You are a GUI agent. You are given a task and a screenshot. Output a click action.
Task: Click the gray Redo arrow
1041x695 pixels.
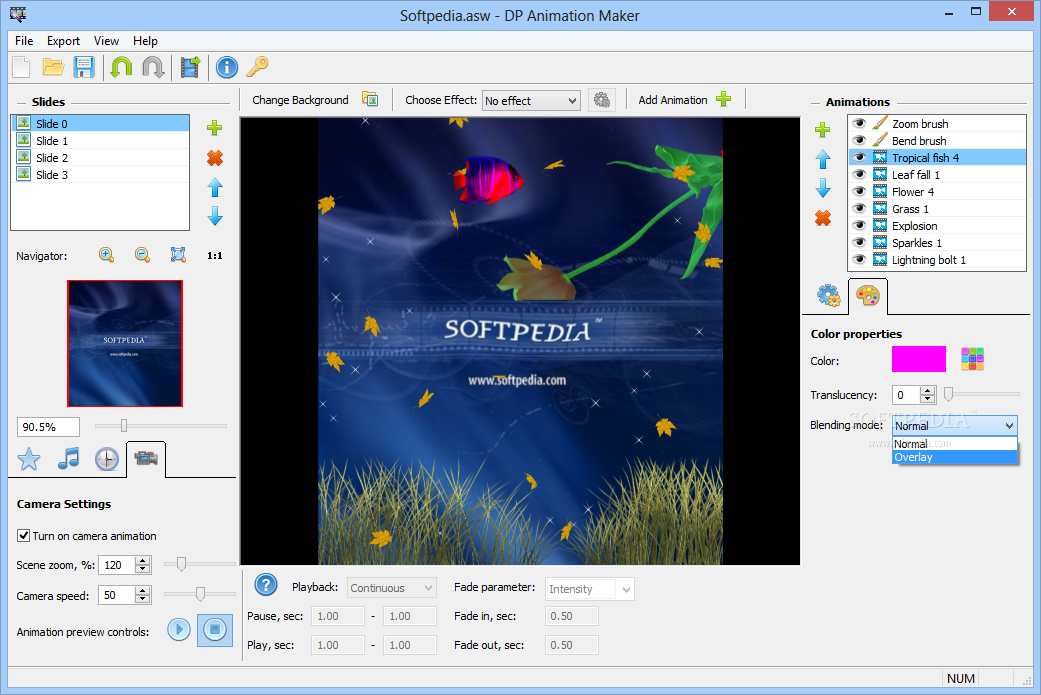[153, 67]
